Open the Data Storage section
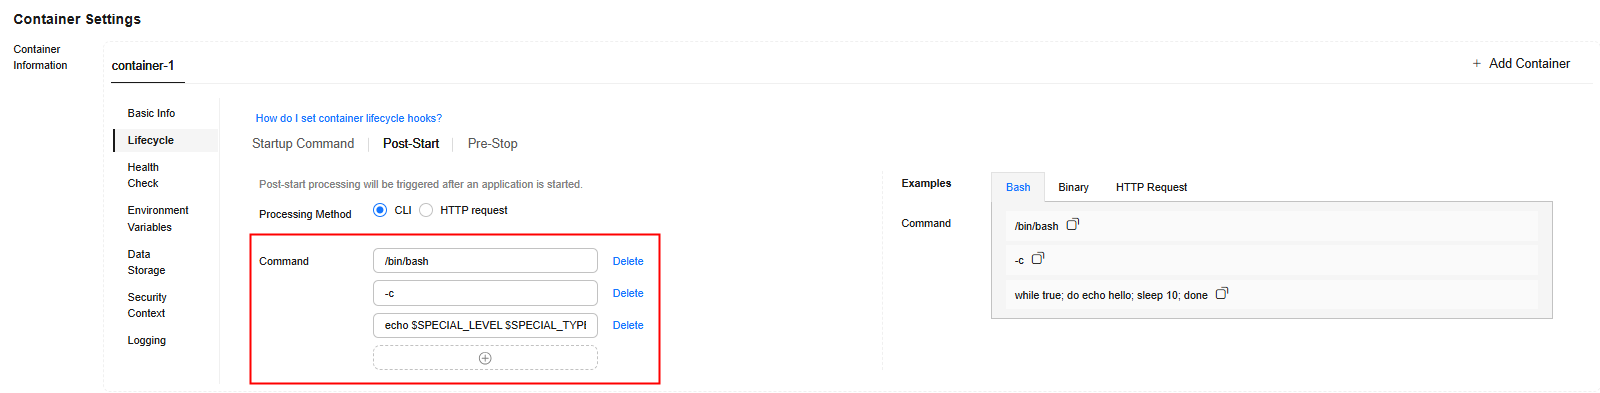Image resolution: width=1600 pixels, height=393 pixels. (x=146, y=262)
